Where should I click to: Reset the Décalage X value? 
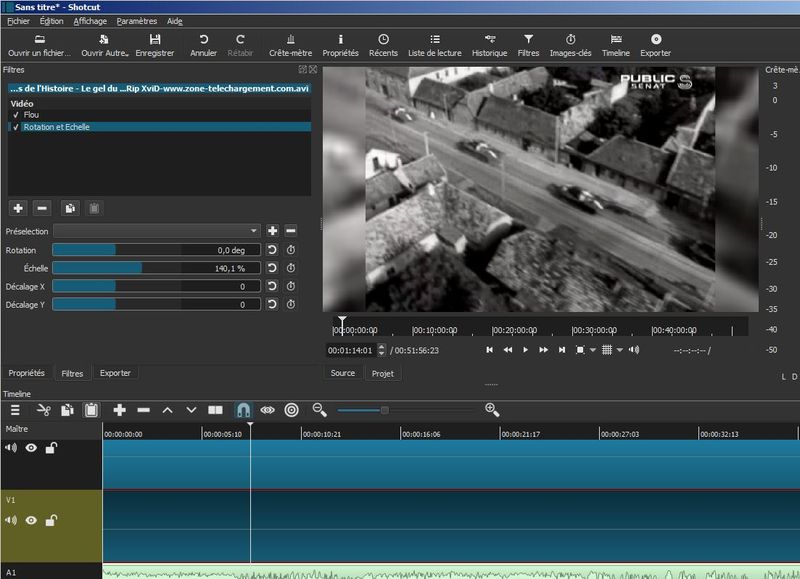pyautogui.click(x=272, y=286)
